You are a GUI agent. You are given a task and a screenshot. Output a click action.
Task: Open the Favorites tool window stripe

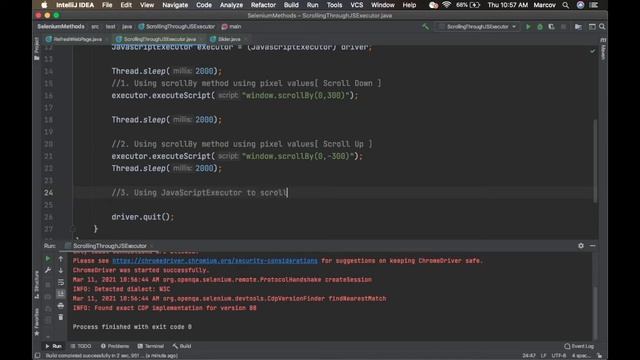pos(37,322)
